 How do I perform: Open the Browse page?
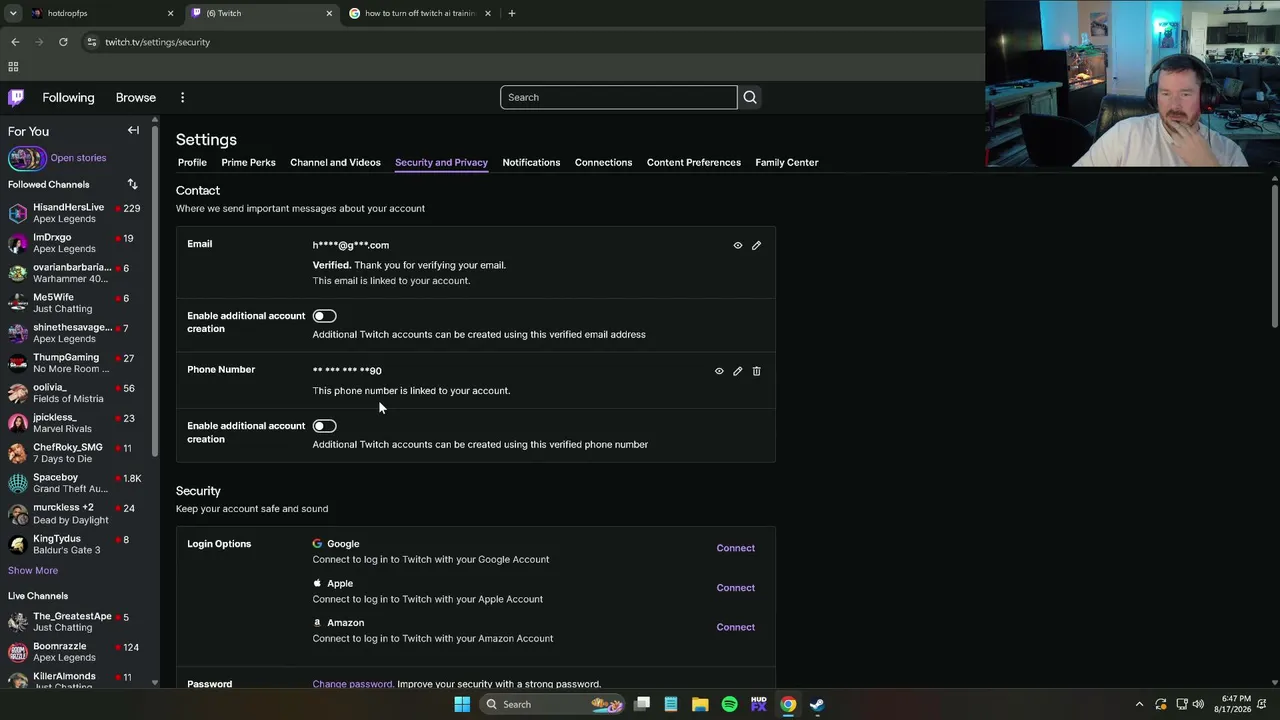tap(135, 97)
